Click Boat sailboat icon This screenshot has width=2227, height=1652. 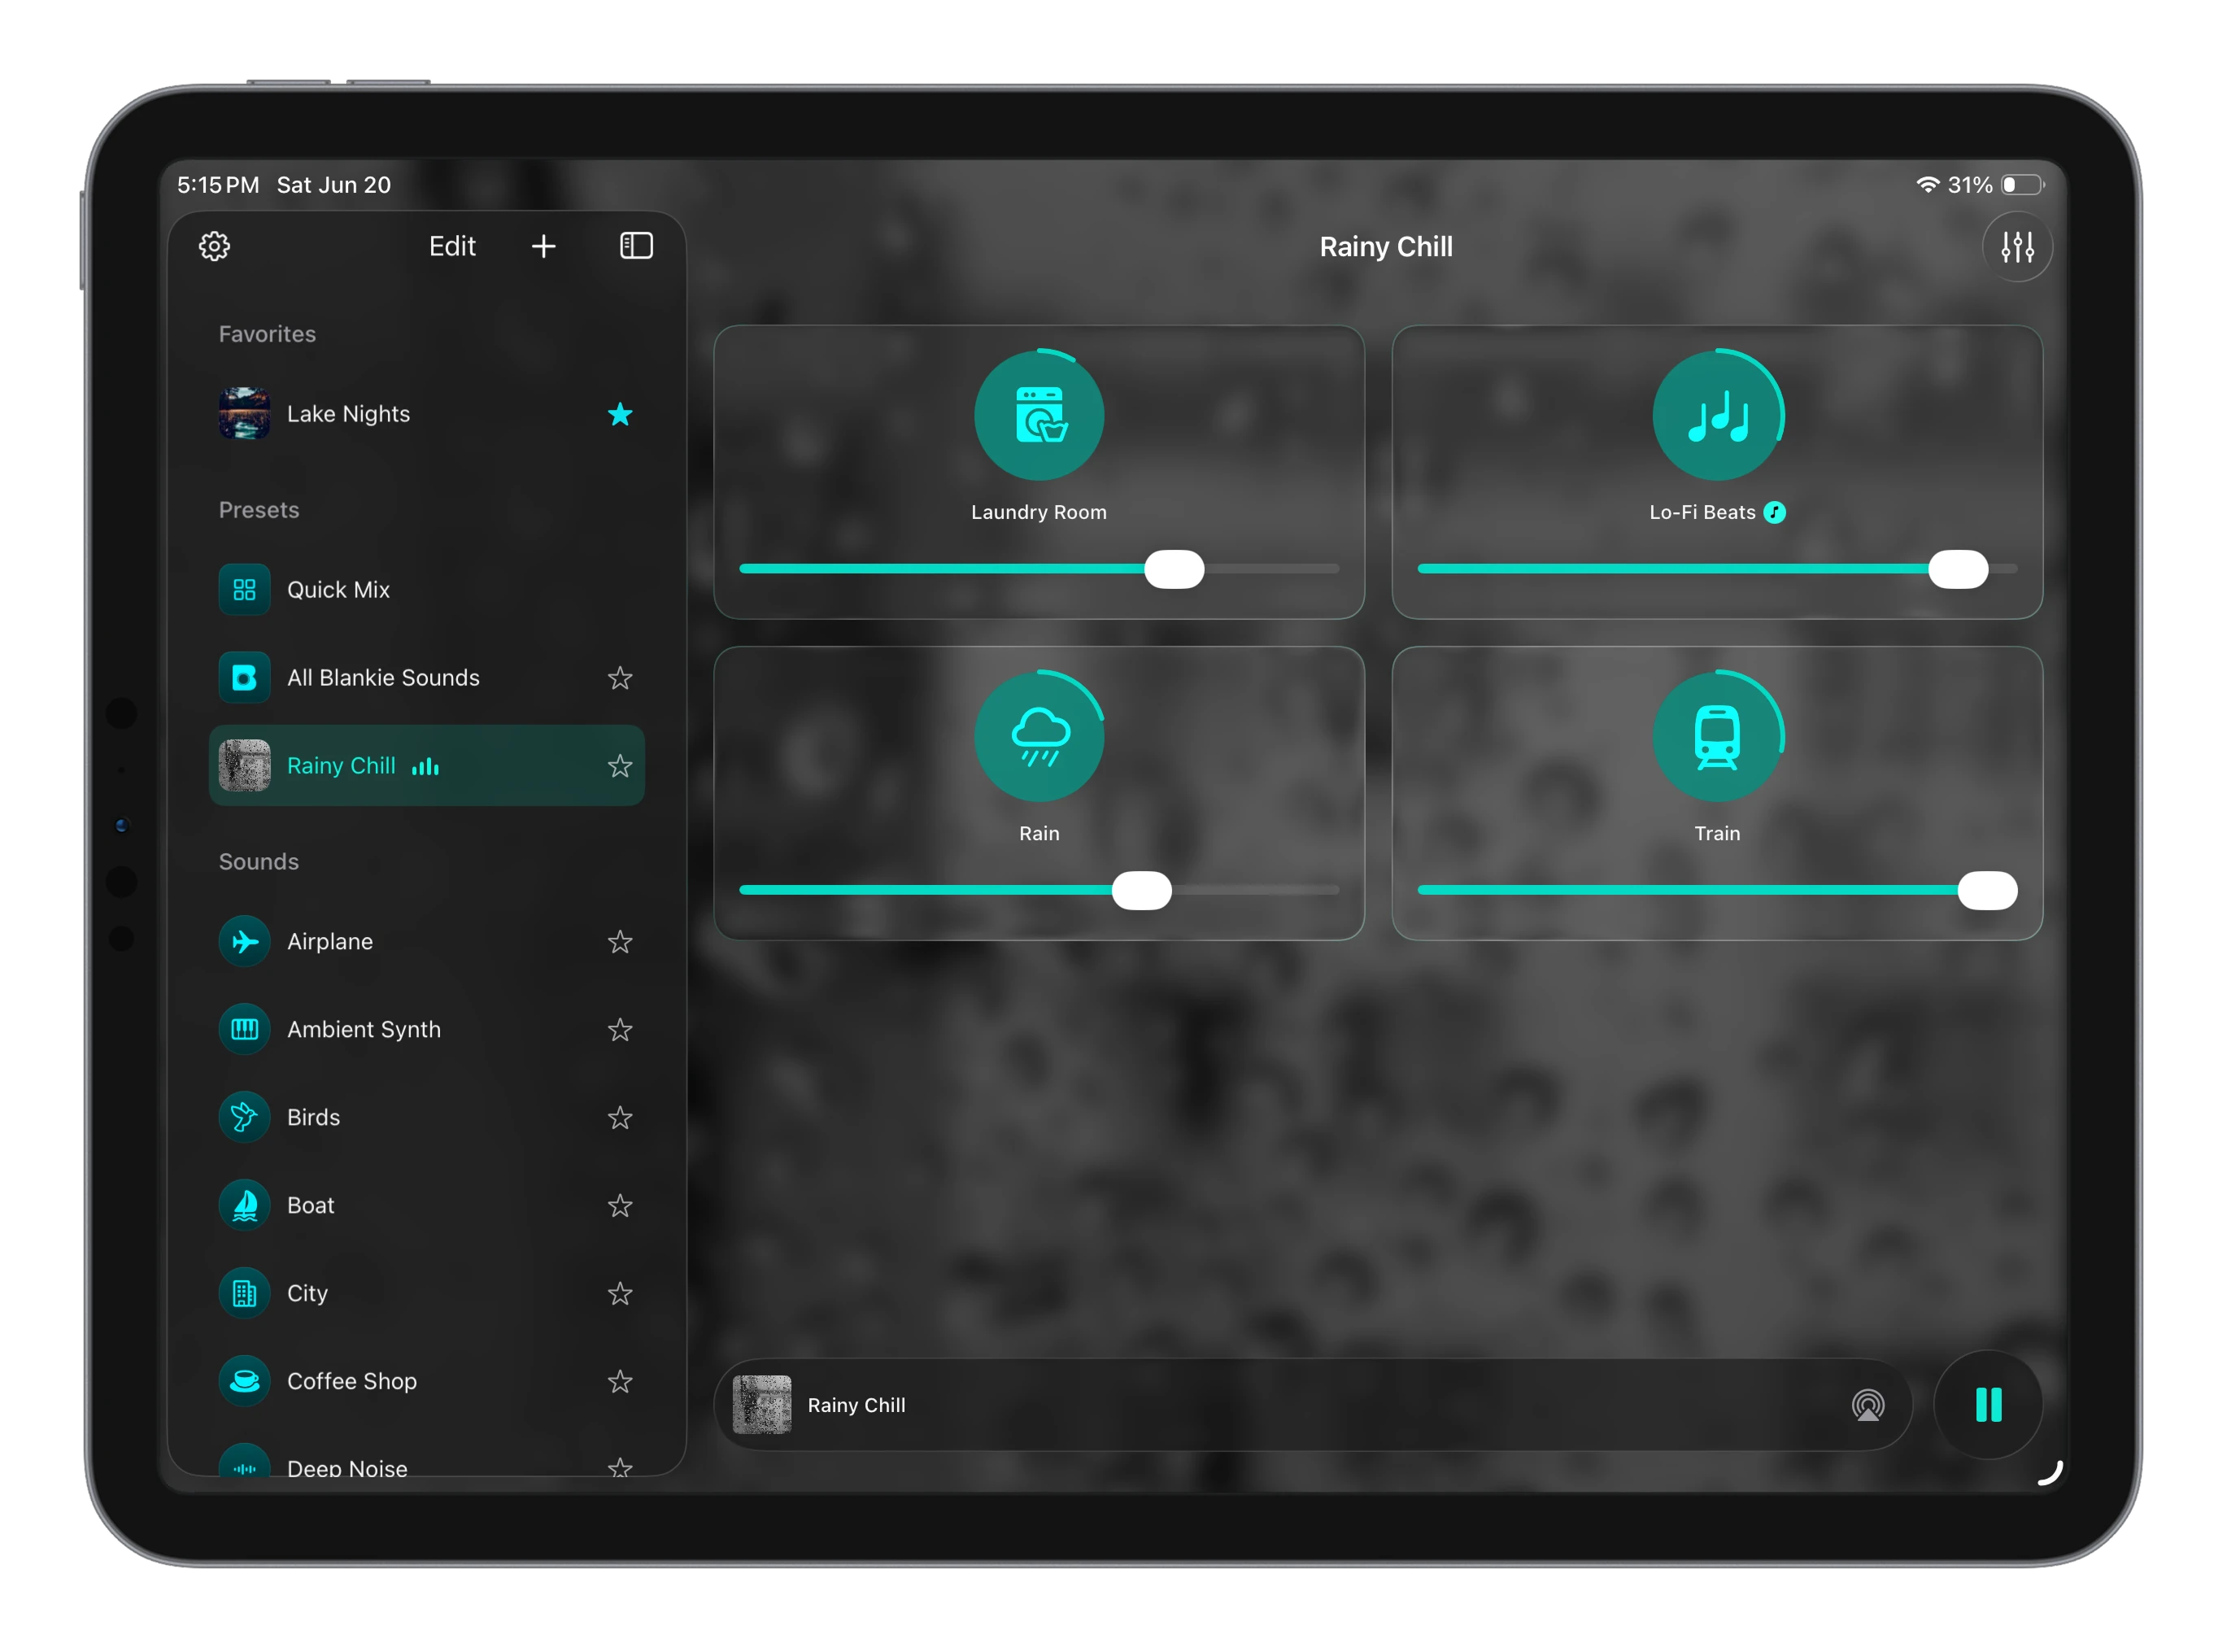tap(244, 1206)
